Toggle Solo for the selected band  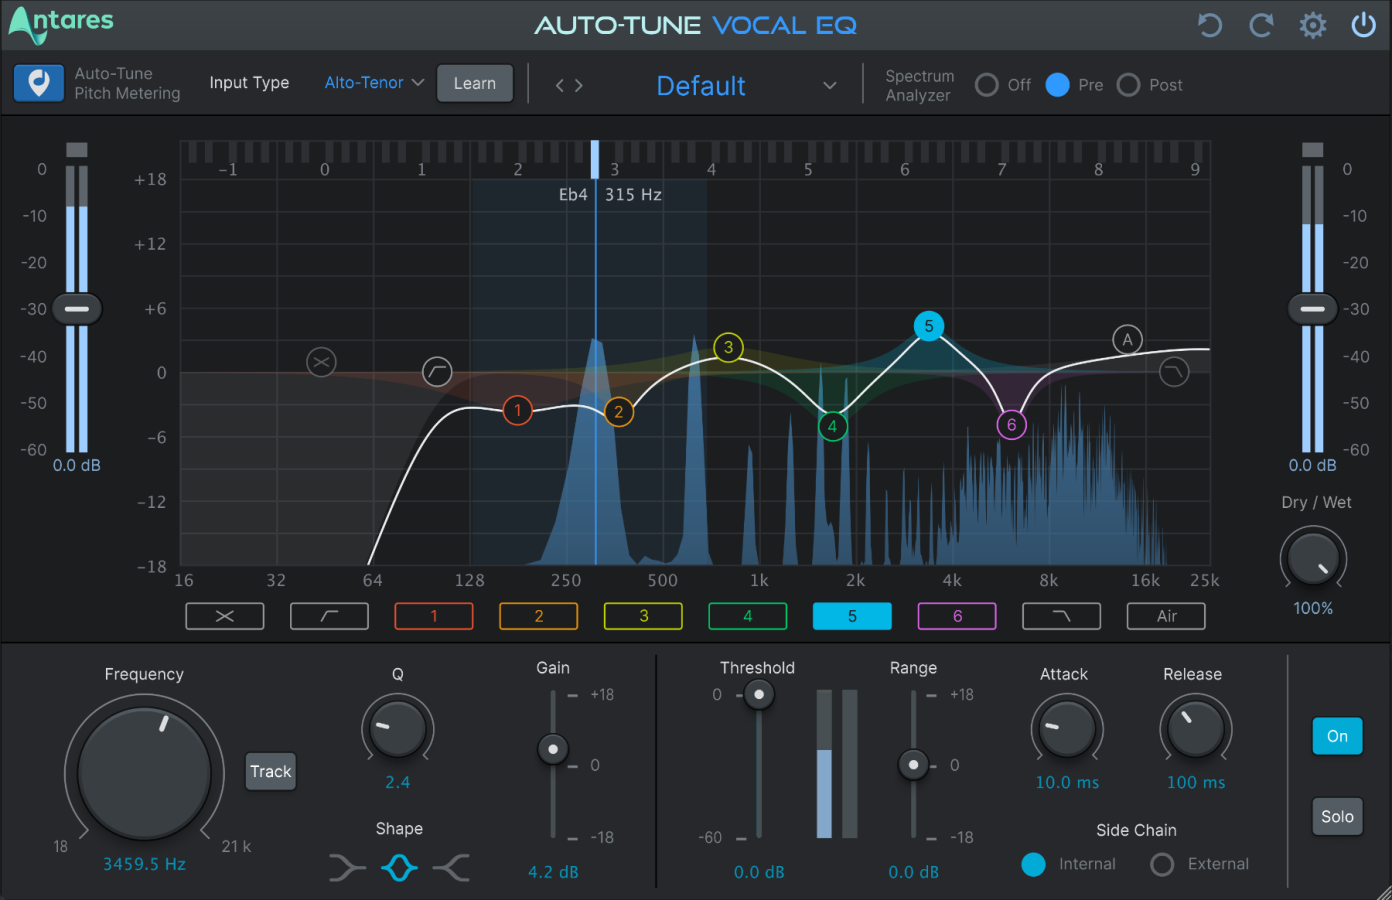click(1337, 816)
